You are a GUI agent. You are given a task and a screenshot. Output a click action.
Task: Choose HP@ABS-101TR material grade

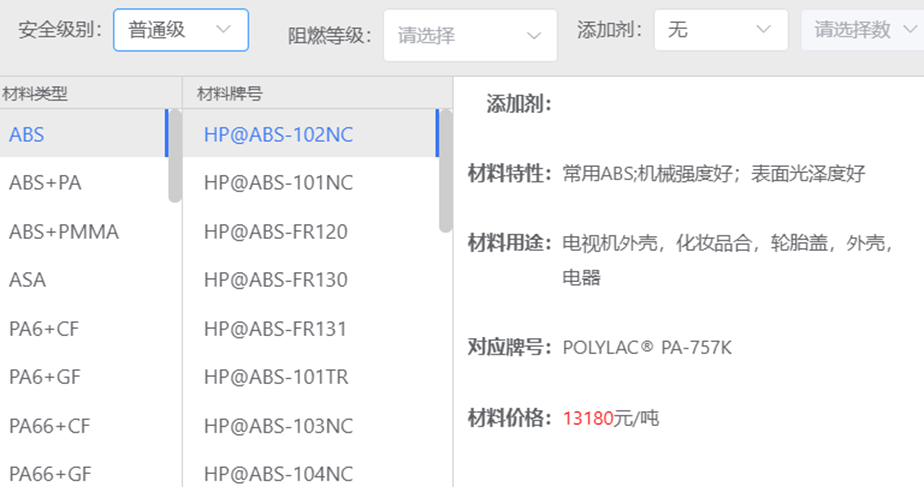tap(310, 377)
